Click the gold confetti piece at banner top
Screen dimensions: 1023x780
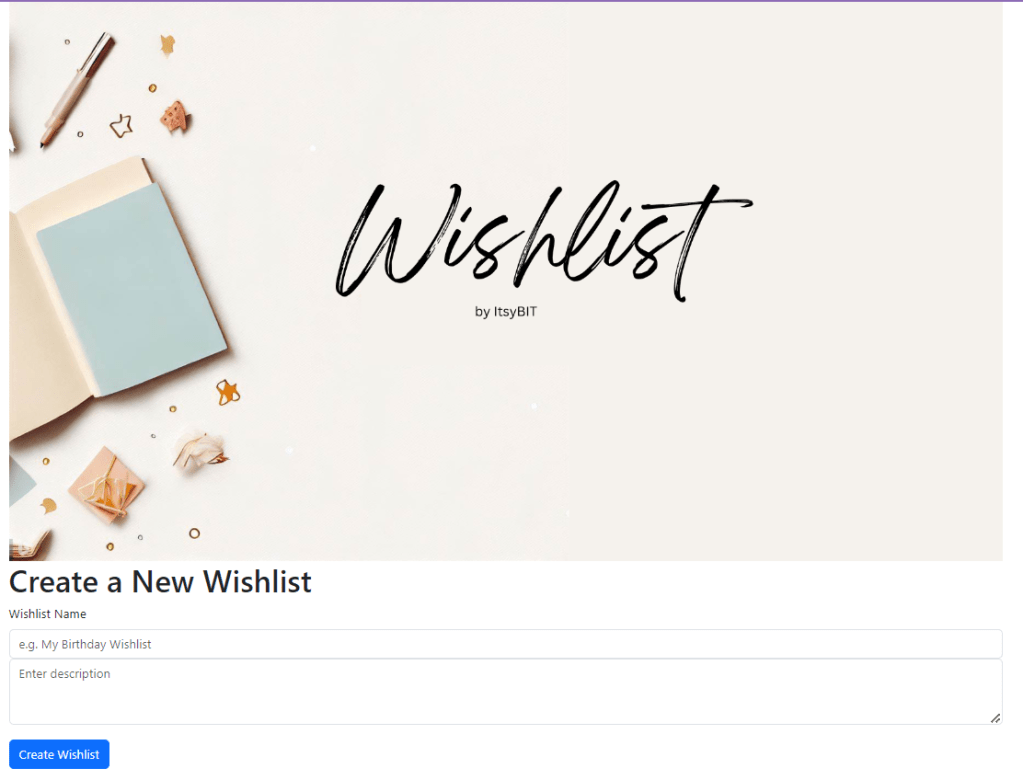(168, 45)
